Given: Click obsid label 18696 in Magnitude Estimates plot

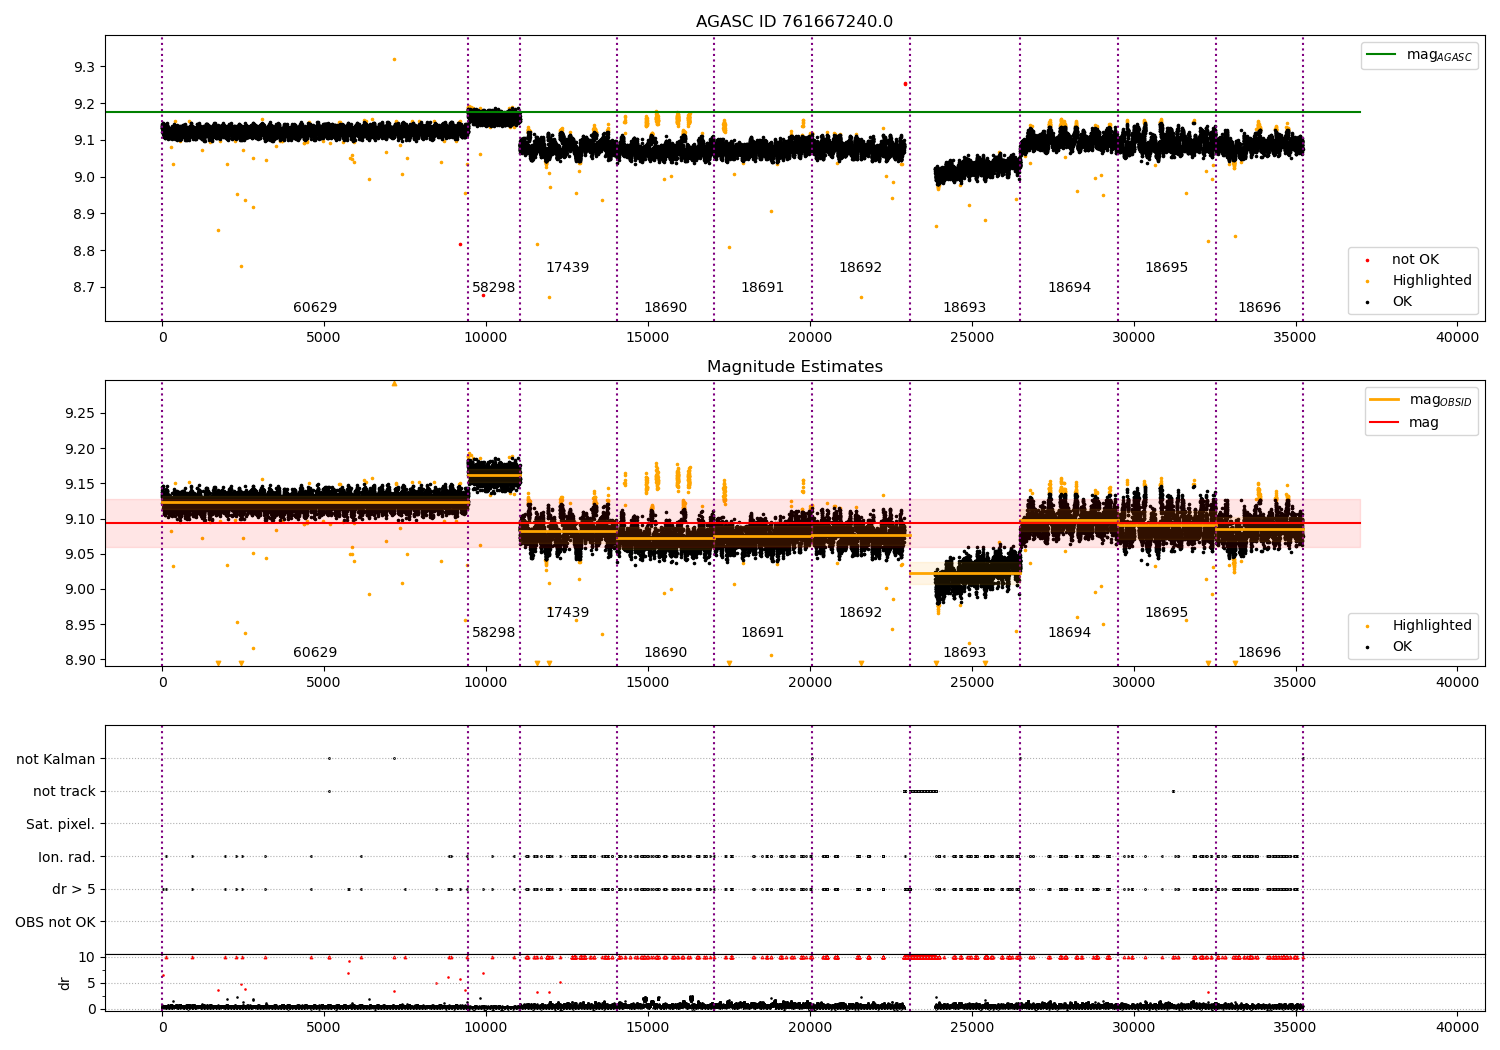Looking at the screenshot, I should point(1259,653).
